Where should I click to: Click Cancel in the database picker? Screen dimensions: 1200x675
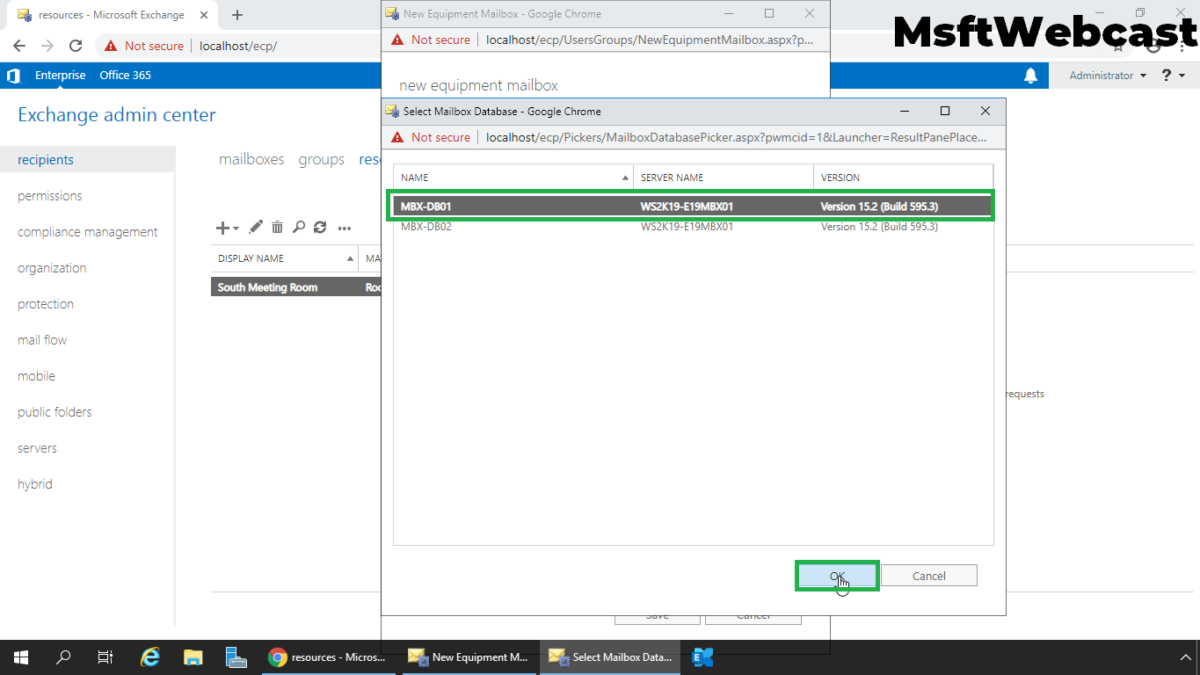928,576
